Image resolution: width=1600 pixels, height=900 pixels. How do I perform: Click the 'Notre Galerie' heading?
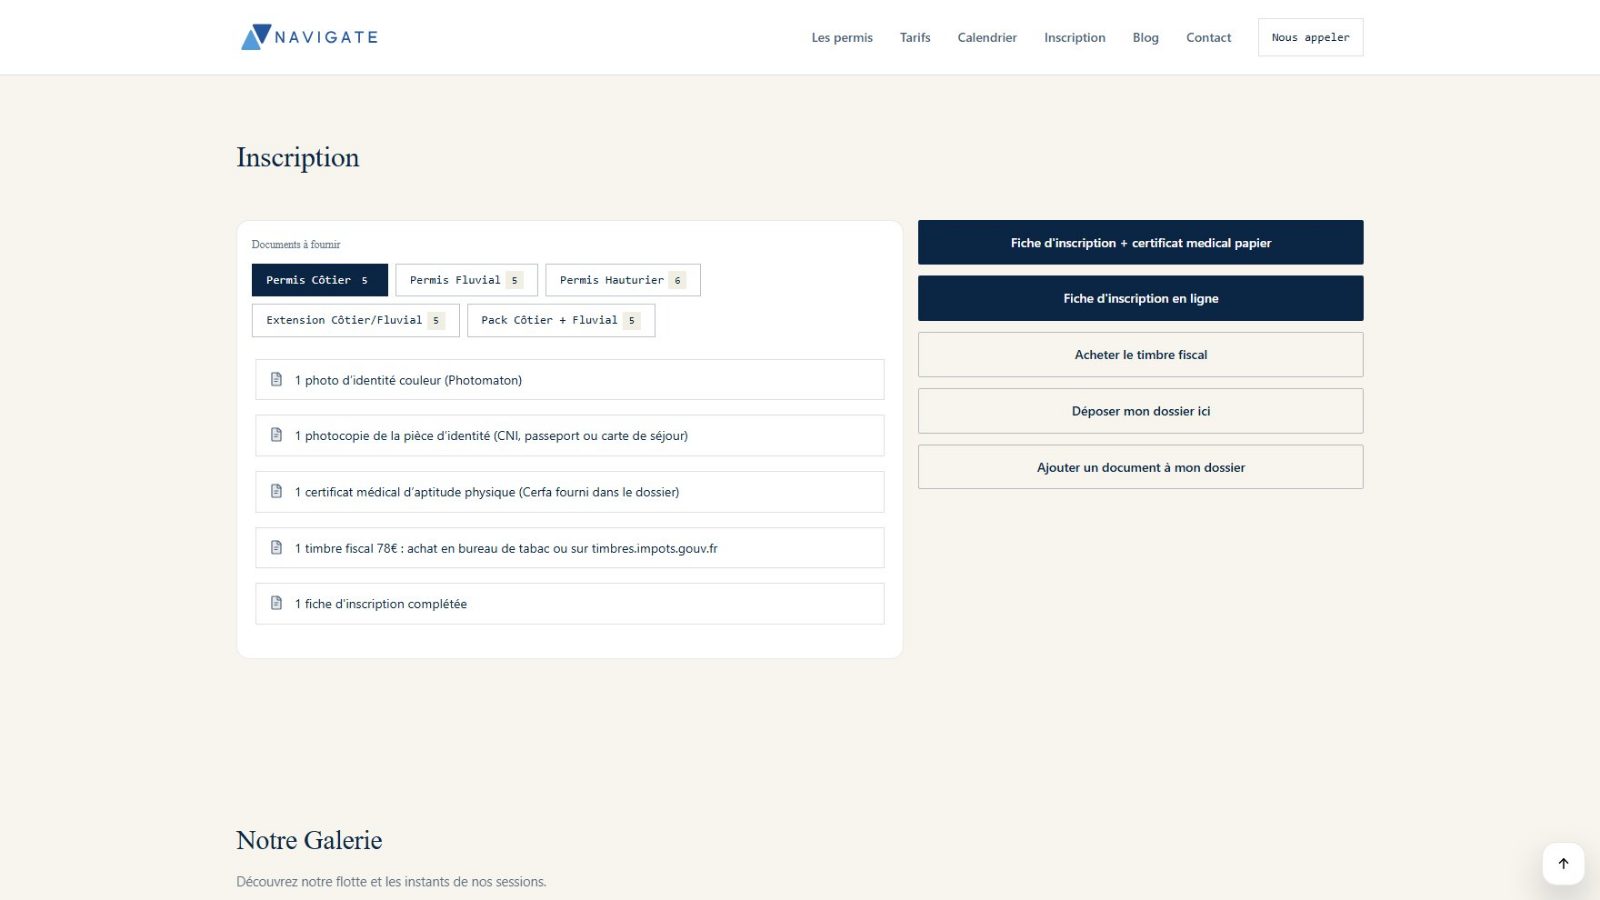click(x=309, y=840)
